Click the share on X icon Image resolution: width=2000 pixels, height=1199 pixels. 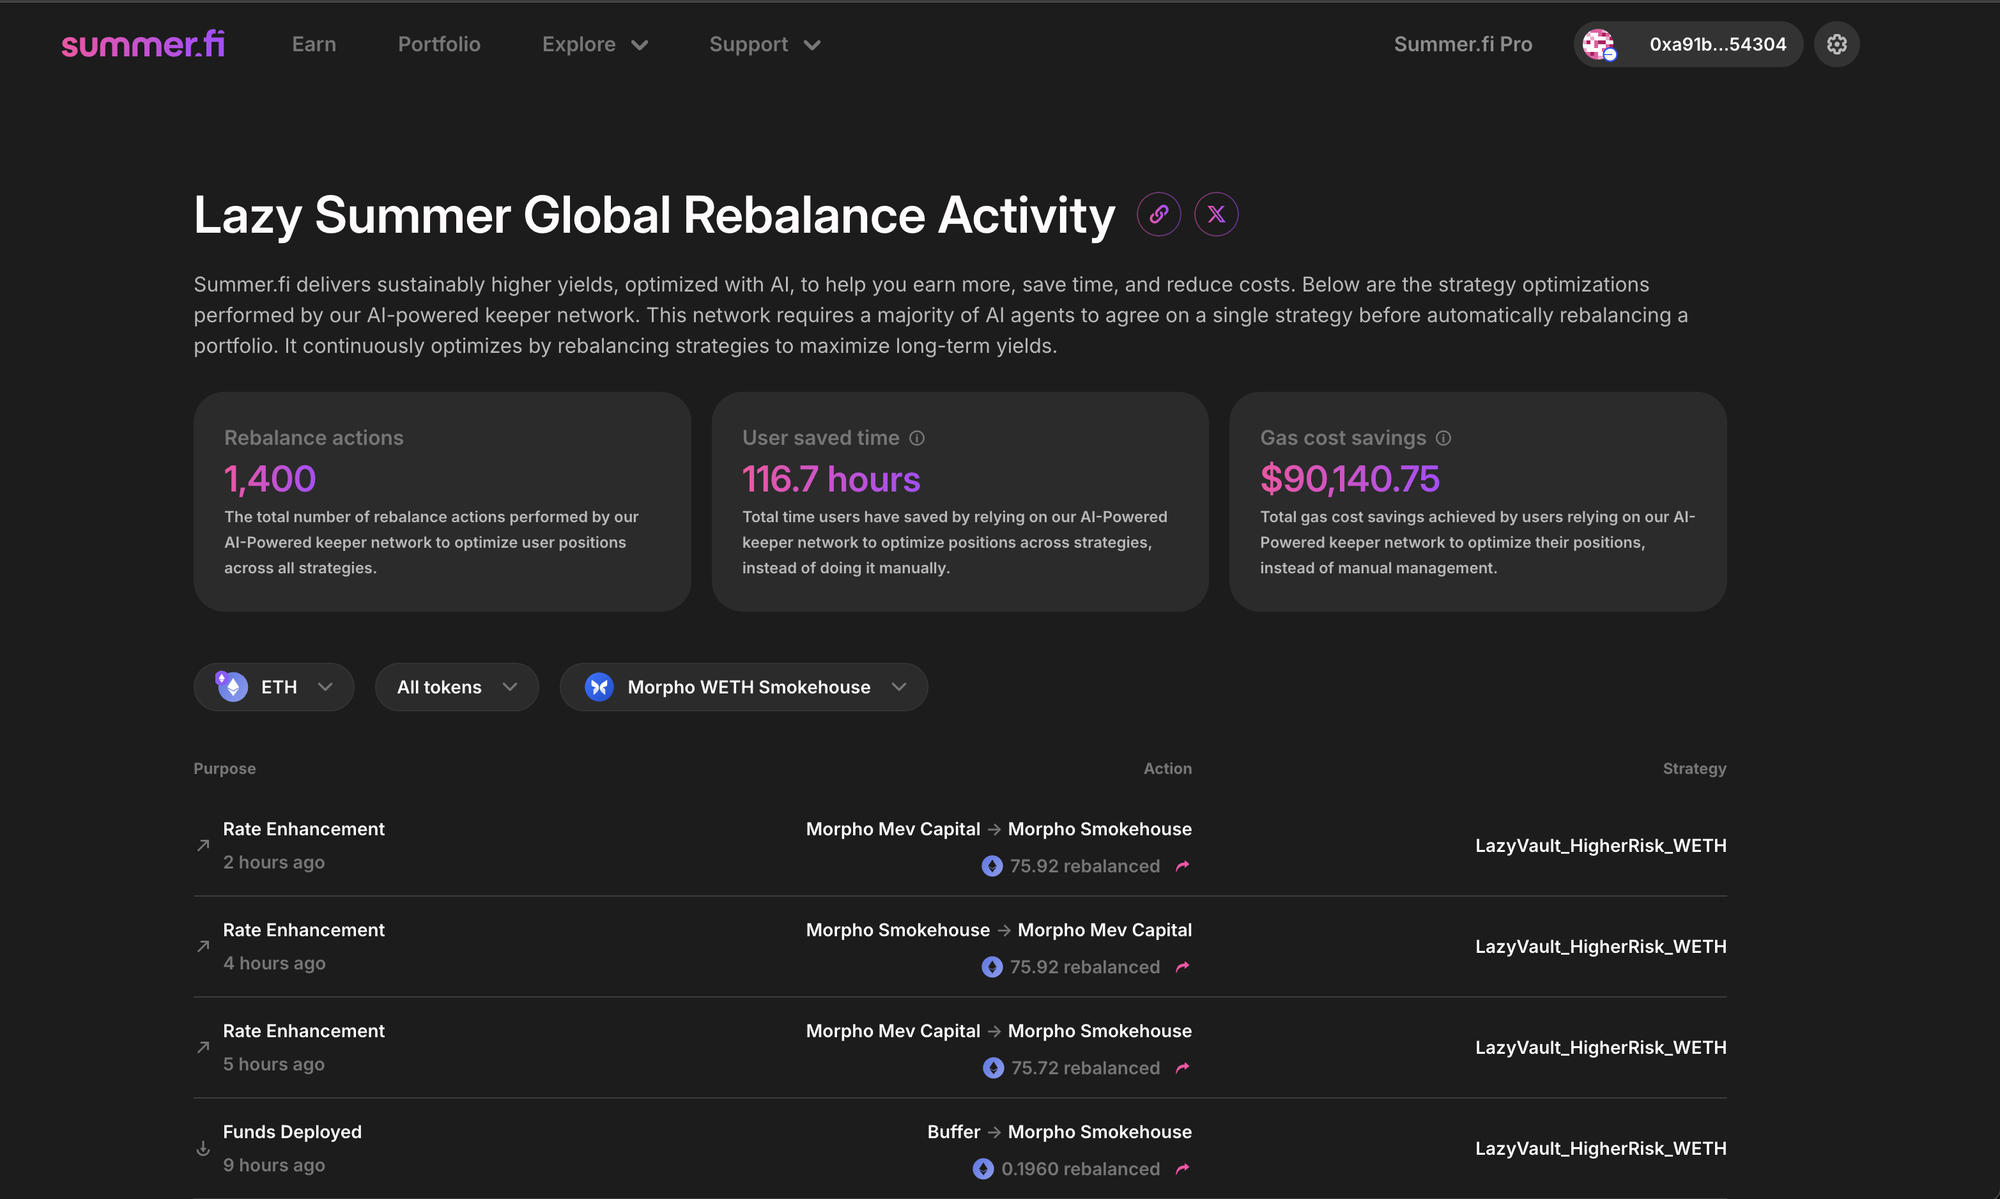coord(1216,214)
